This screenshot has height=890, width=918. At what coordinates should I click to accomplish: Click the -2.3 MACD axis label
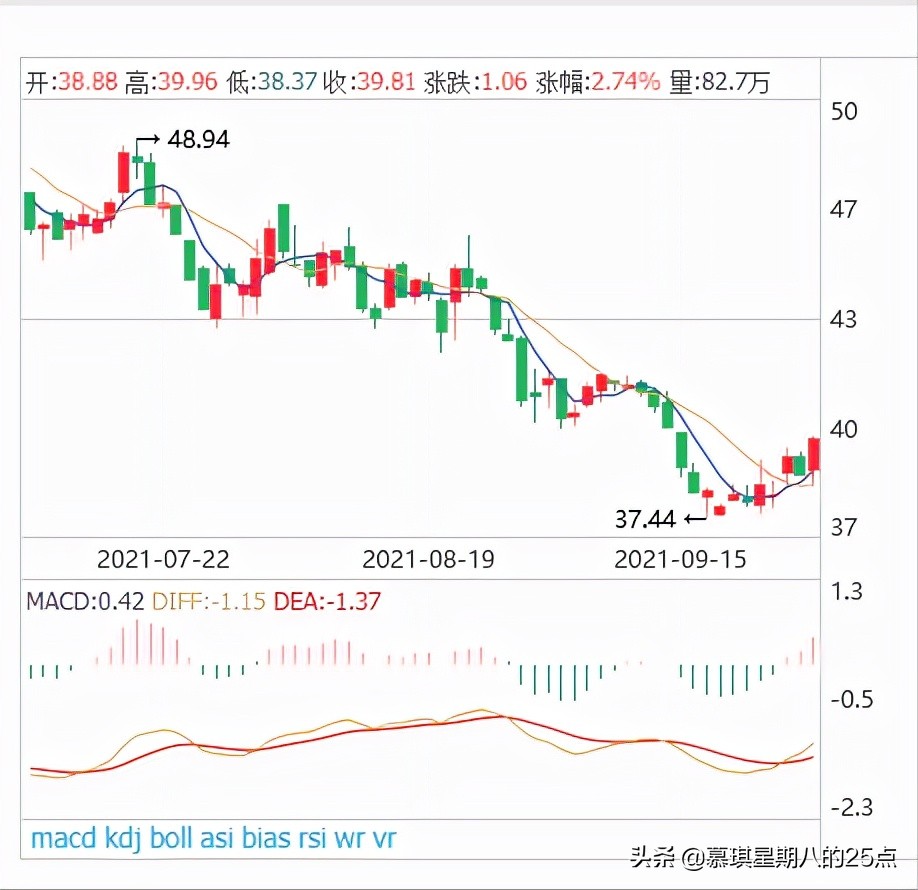point(852,808)
